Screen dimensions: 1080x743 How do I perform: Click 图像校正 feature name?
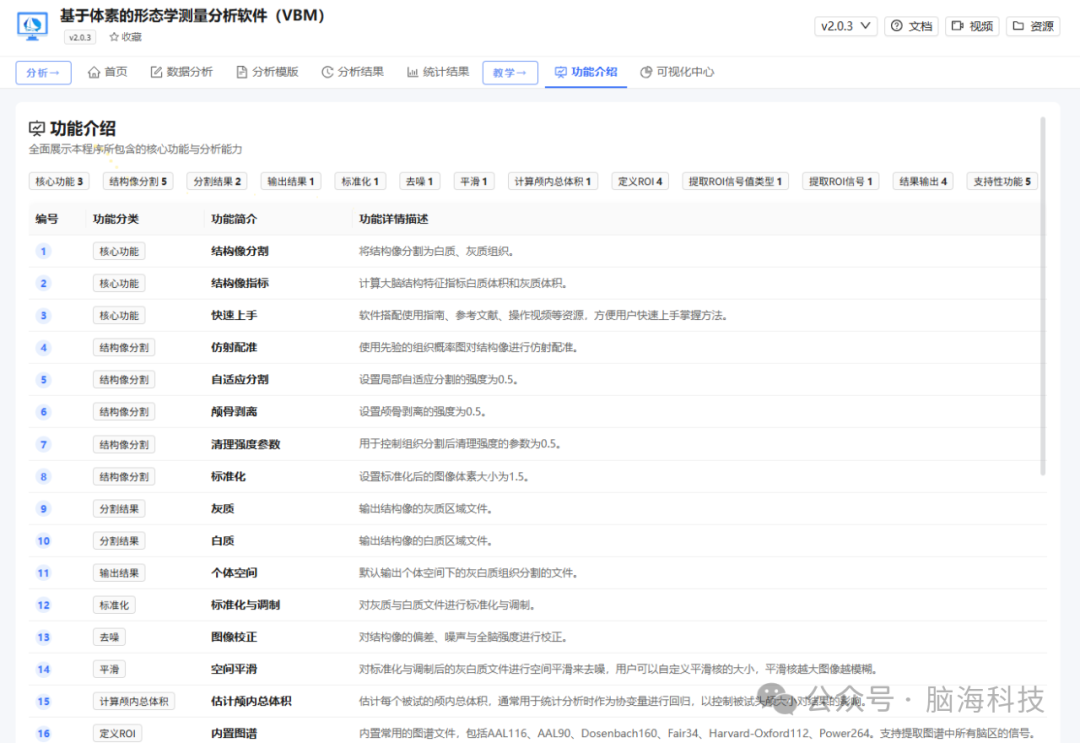(234, 637)
